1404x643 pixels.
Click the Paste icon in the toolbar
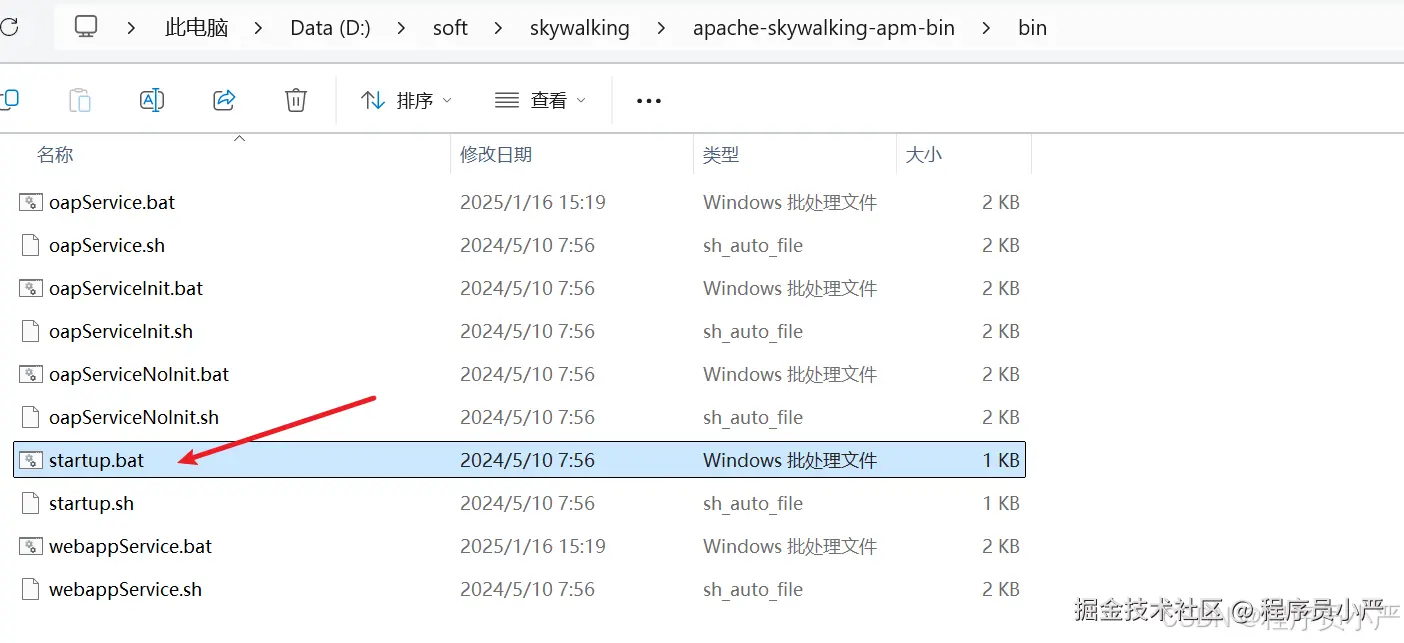pos(80,99)
